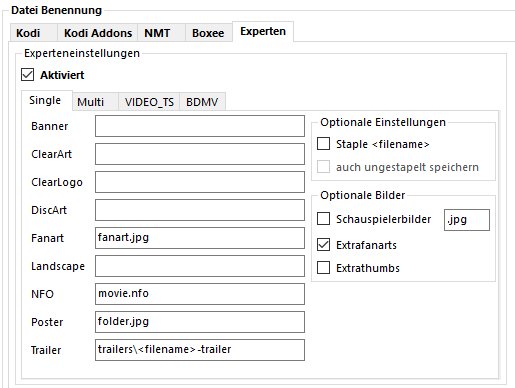Switch to the Kodi tab
This screenshot has width=515, height=388.
[33, 33]
